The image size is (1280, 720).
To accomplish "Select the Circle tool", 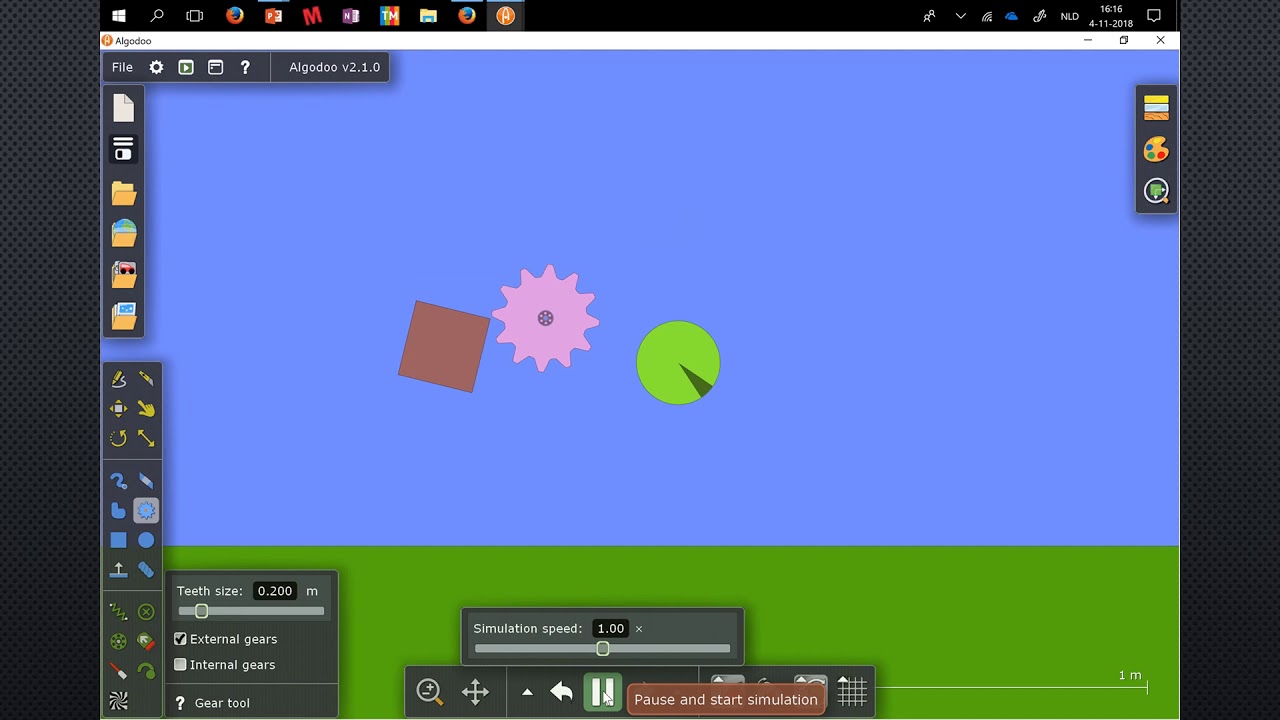I will [146, 540].
